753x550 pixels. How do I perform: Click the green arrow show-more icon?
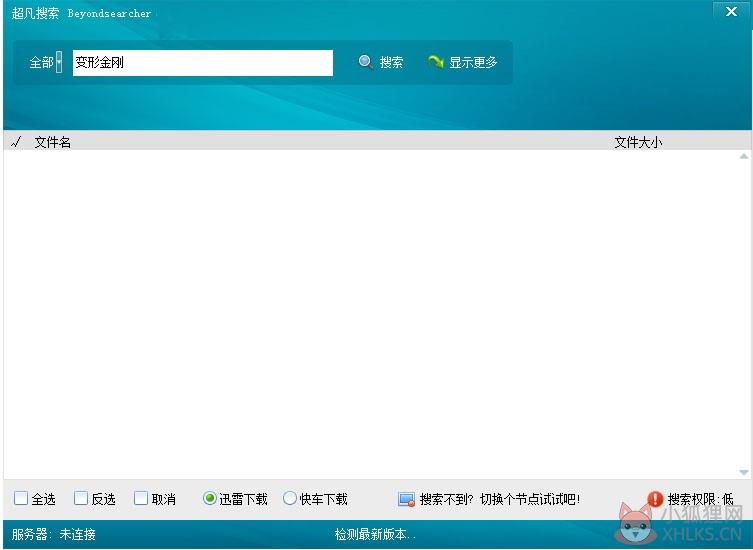click(x=436, y=61)
